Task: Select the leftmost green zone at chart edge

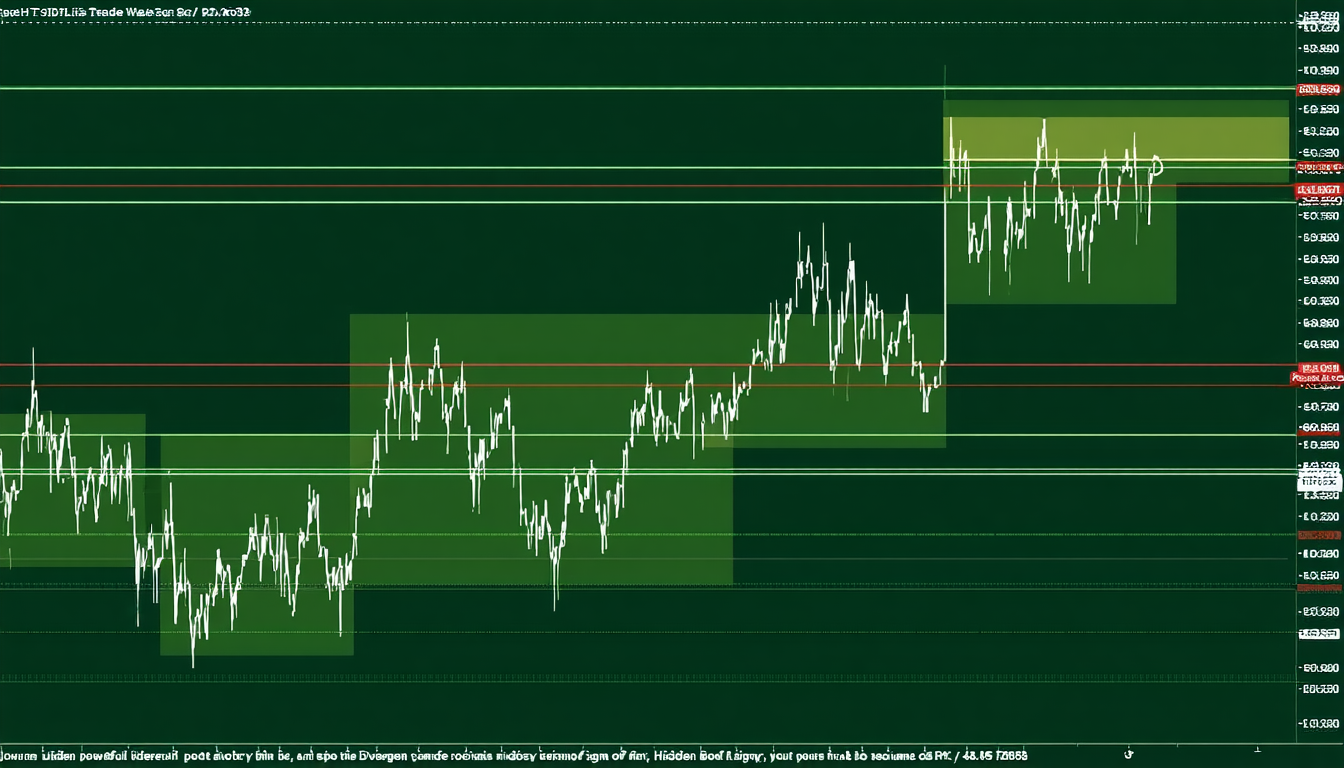Action: click(x=72, y=490)
